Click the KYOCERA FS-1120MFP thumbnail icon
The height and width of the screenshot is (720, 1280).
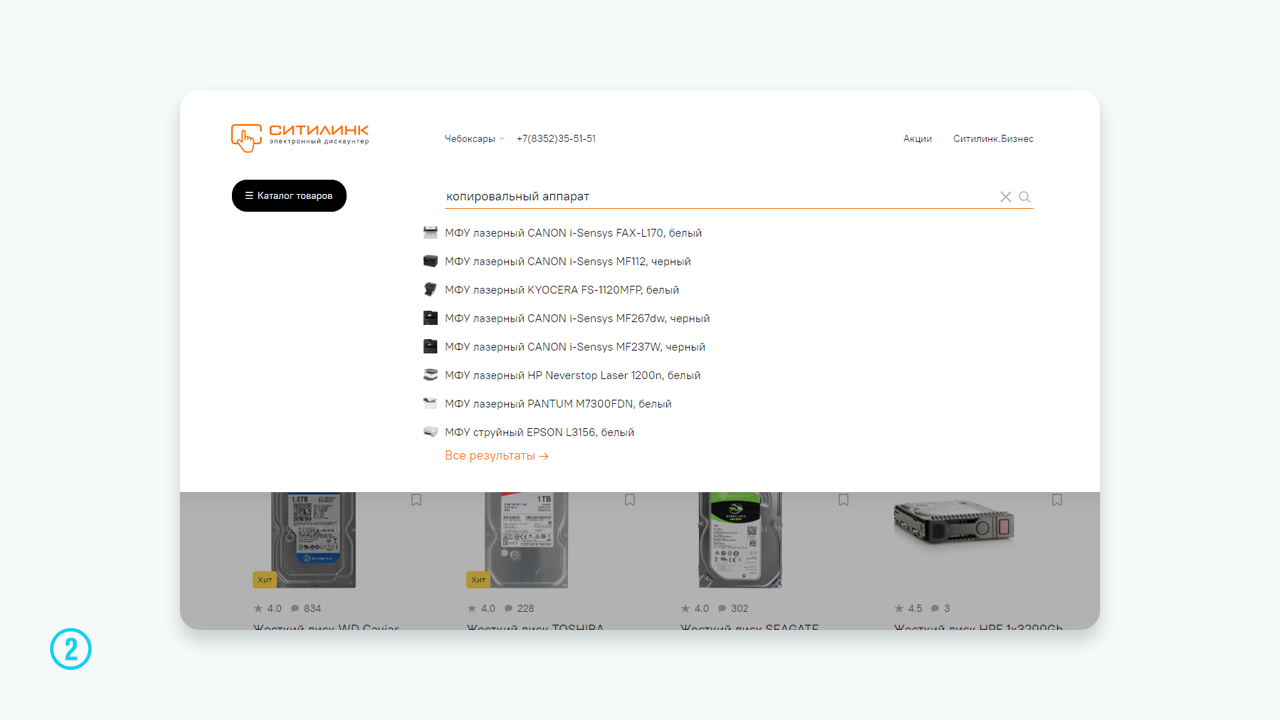click(430, 290)
